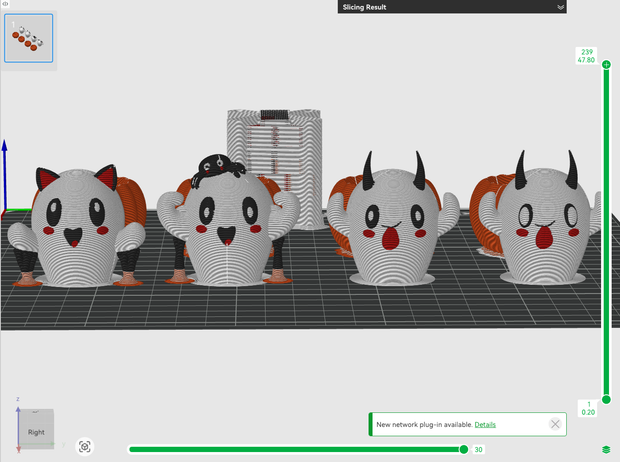
Task: Click the plus handle atop the layer slider
Action: (606, 64)
